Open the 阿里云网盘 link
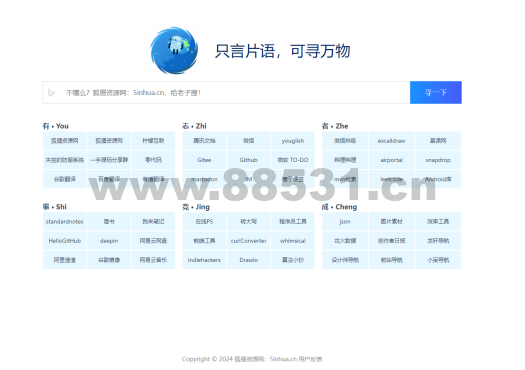525x370 pixels. (x=153, y=240)
